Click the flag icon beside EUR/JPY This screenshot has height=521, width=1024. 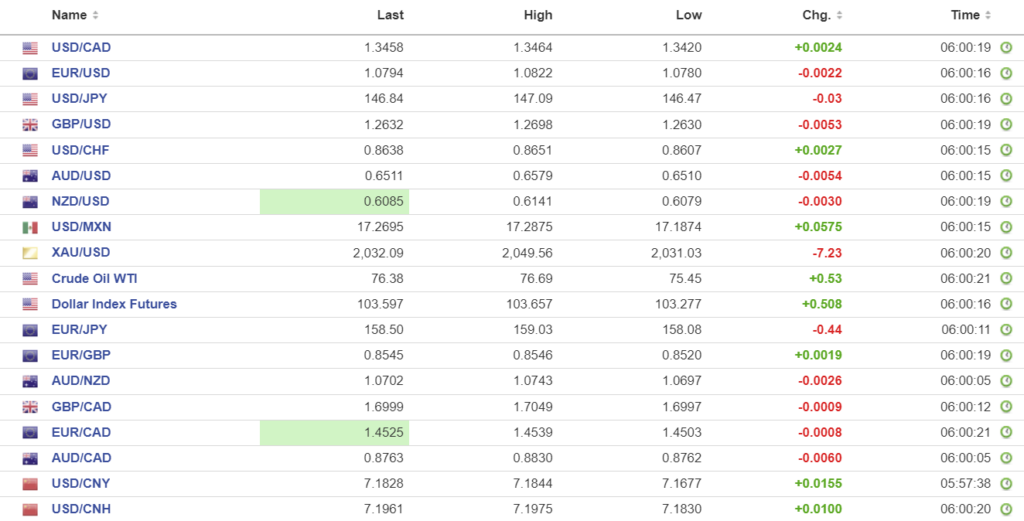[30, 330]
